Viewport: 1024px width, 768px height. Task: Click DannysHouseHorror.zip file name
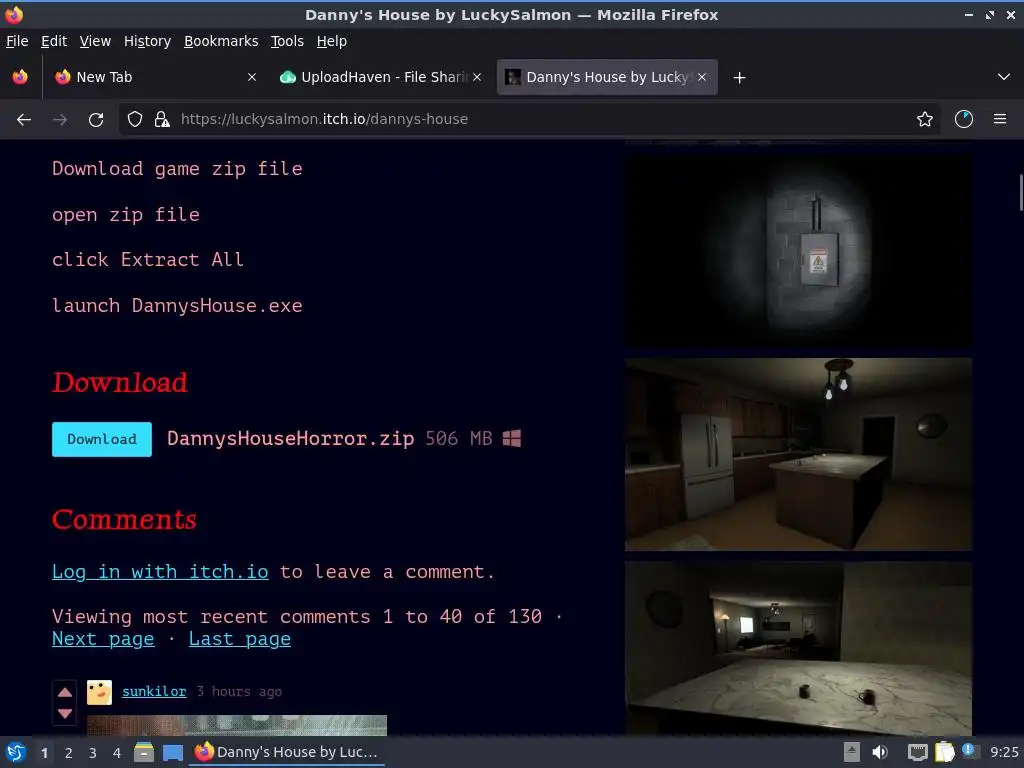click(x=291, y=438)
